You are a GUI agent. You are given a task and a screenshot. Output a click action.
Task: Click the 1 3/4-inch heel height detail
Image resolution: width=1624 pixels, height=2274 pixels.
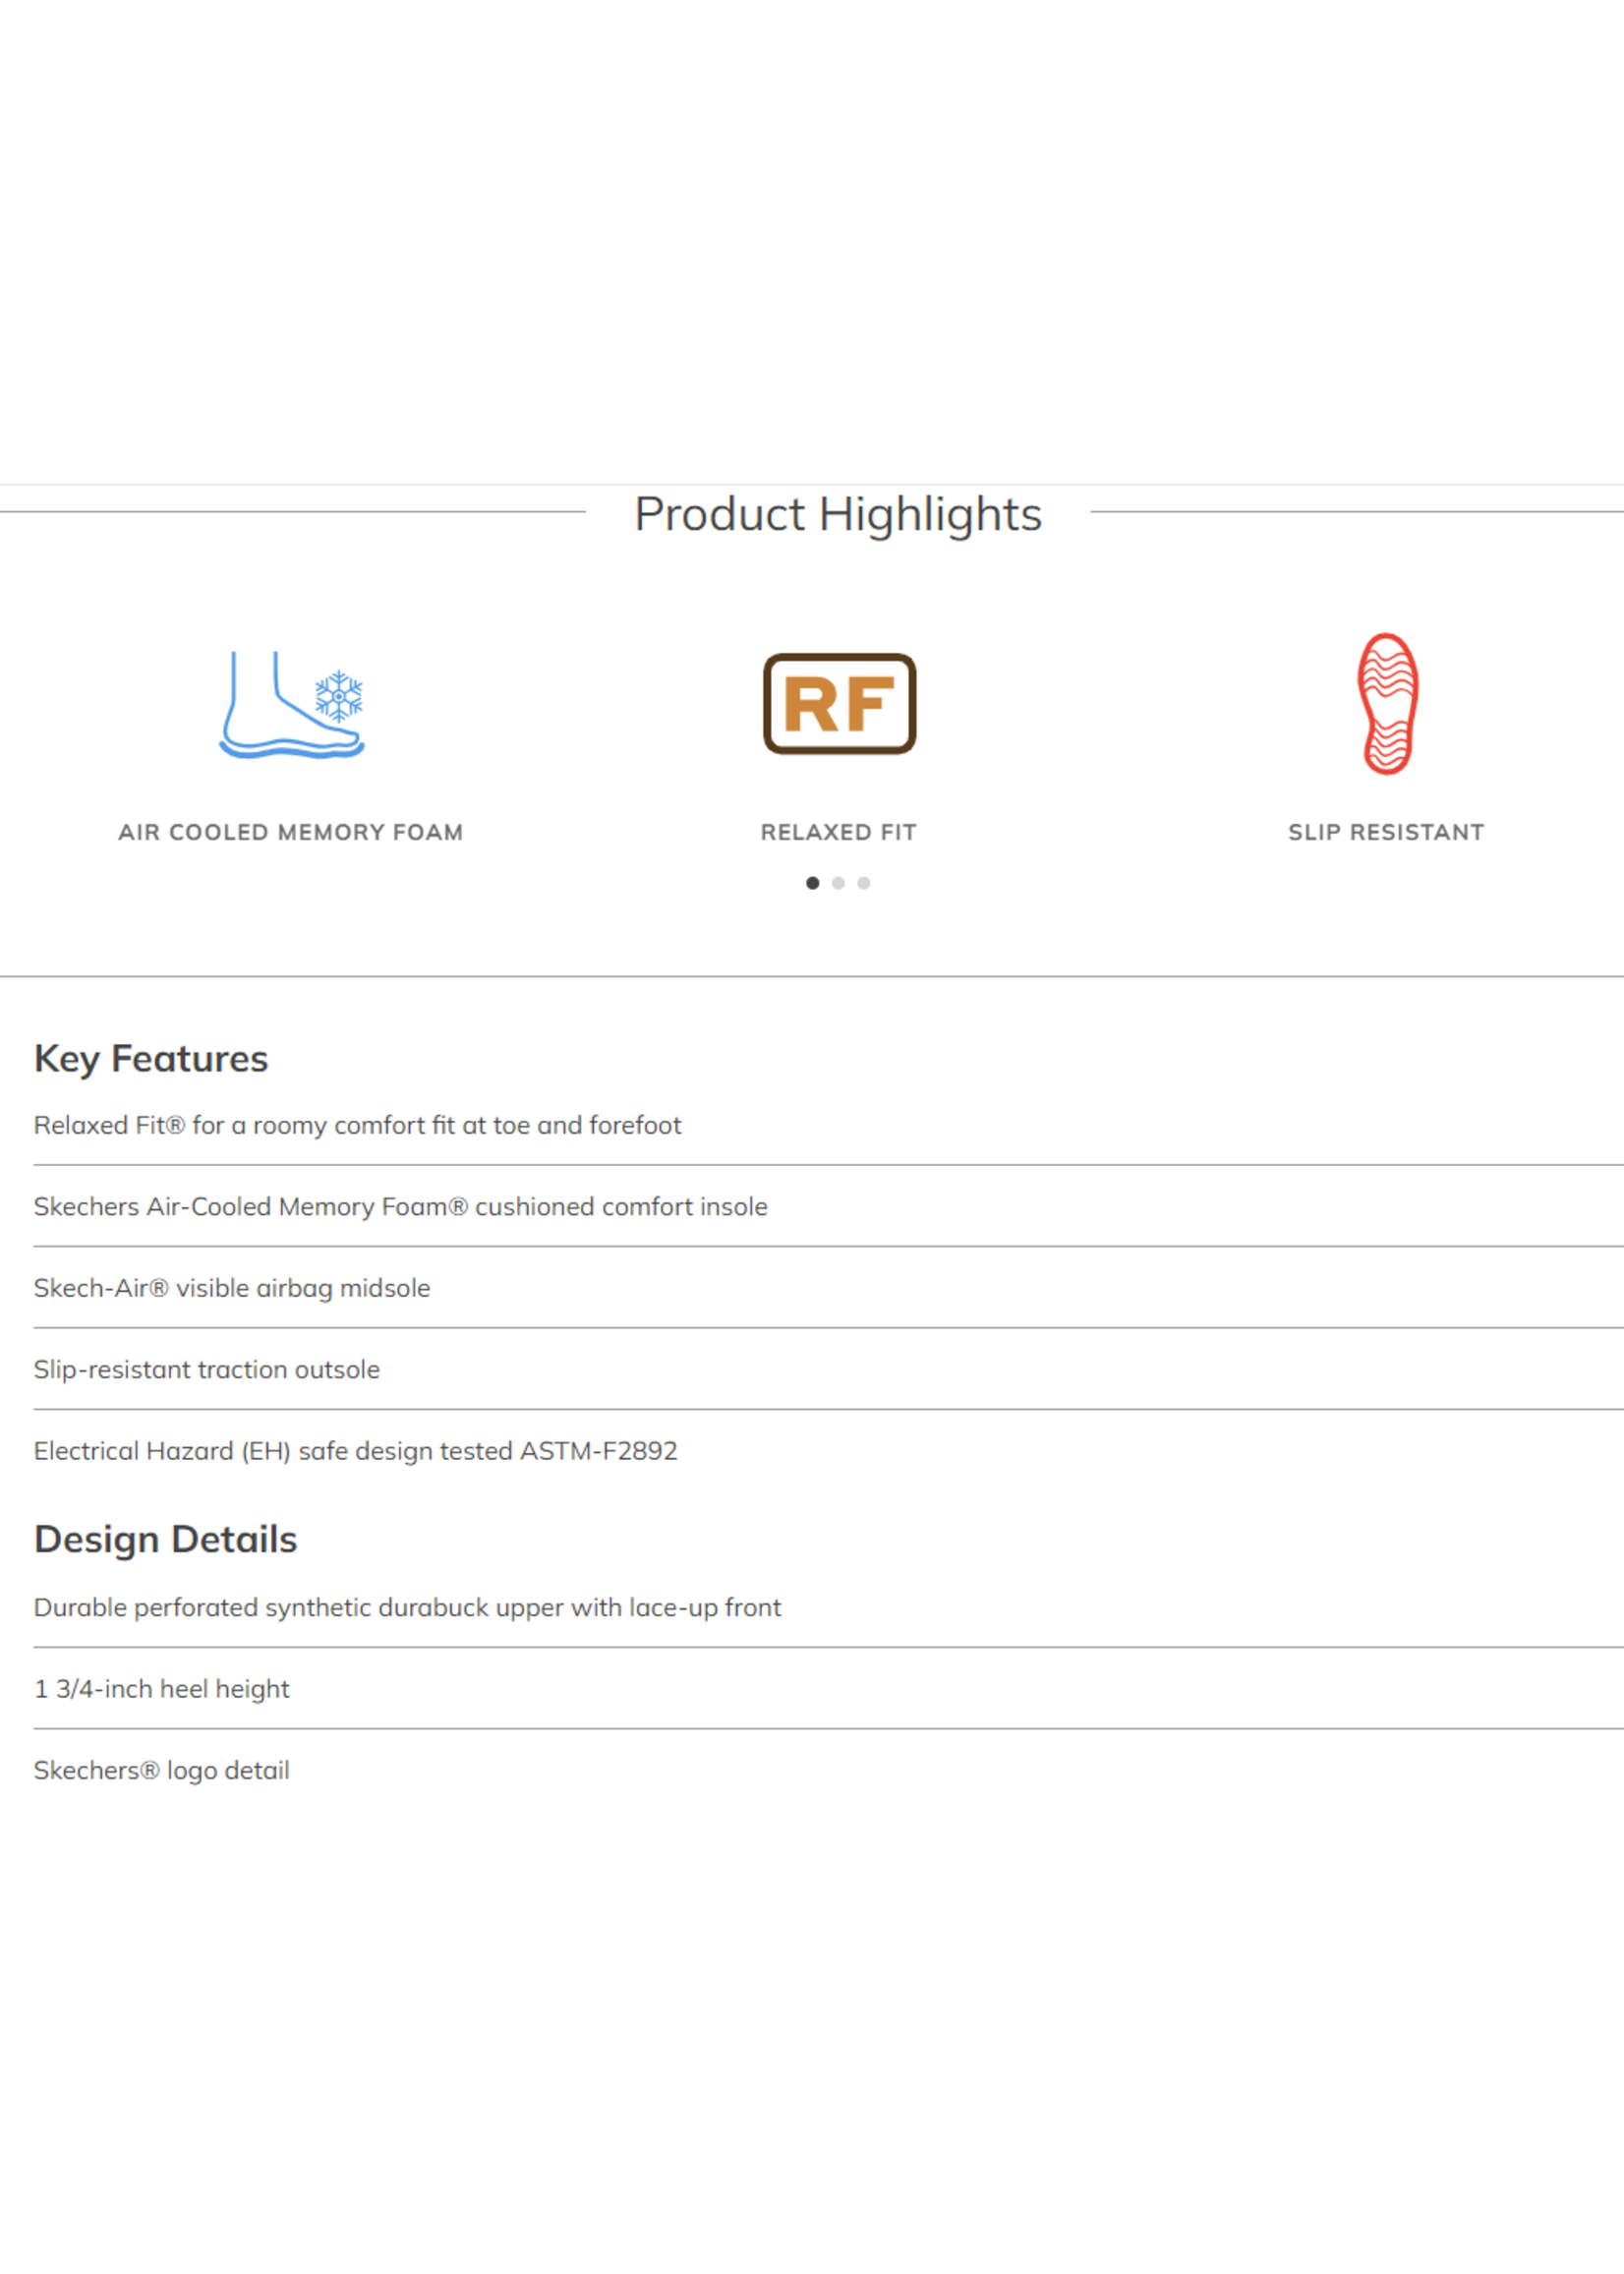[828, 1689]
